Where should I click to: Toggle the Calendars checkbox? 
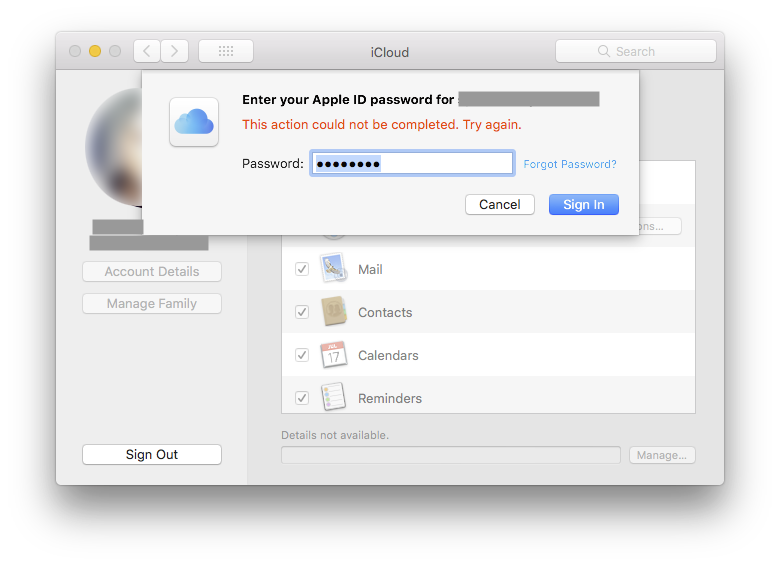[302, 355]
